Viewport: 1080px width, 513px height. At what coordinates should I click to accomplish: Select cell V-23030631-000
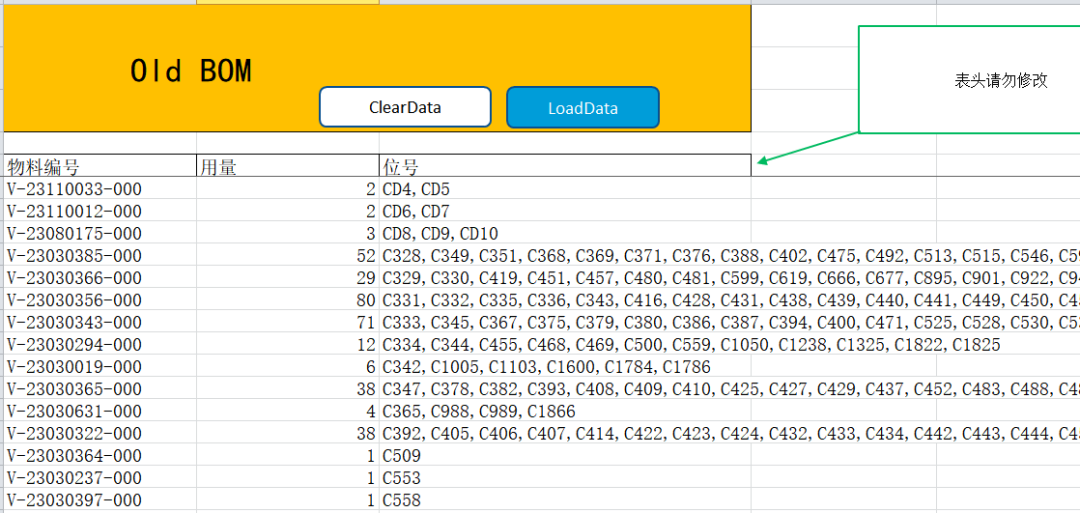(x=100, y=411)
